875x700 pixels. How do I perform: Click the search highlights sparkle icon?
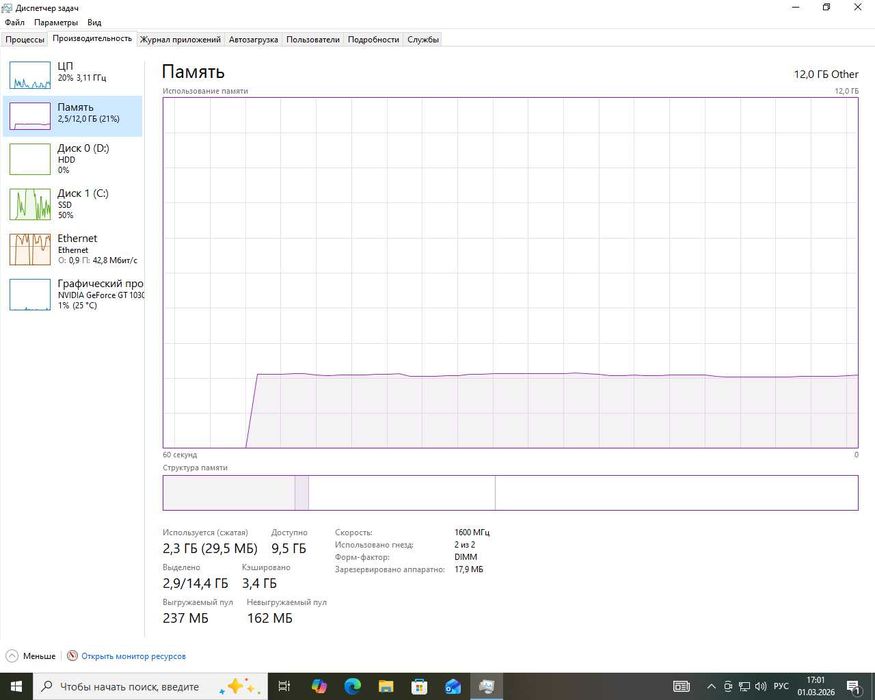pyautogui.click(x=240, y=687)
